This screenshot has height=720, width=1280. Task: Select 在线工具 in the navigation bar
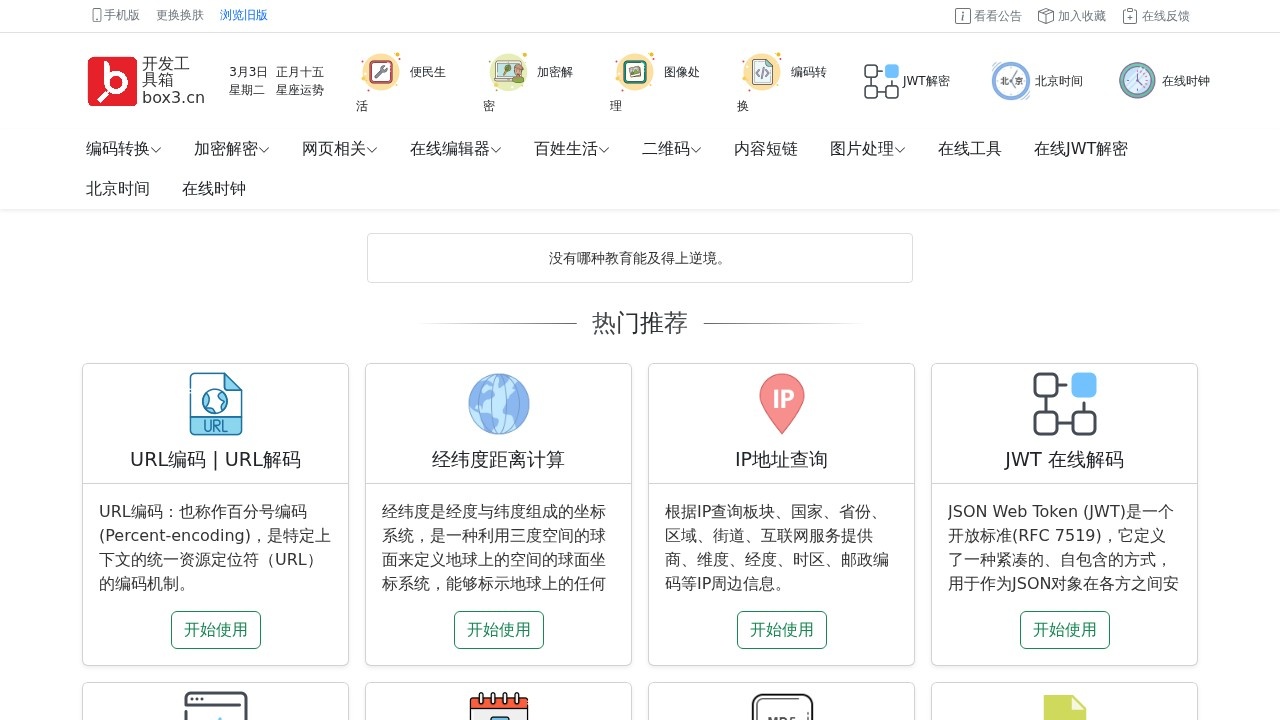[x=969, y=148]
